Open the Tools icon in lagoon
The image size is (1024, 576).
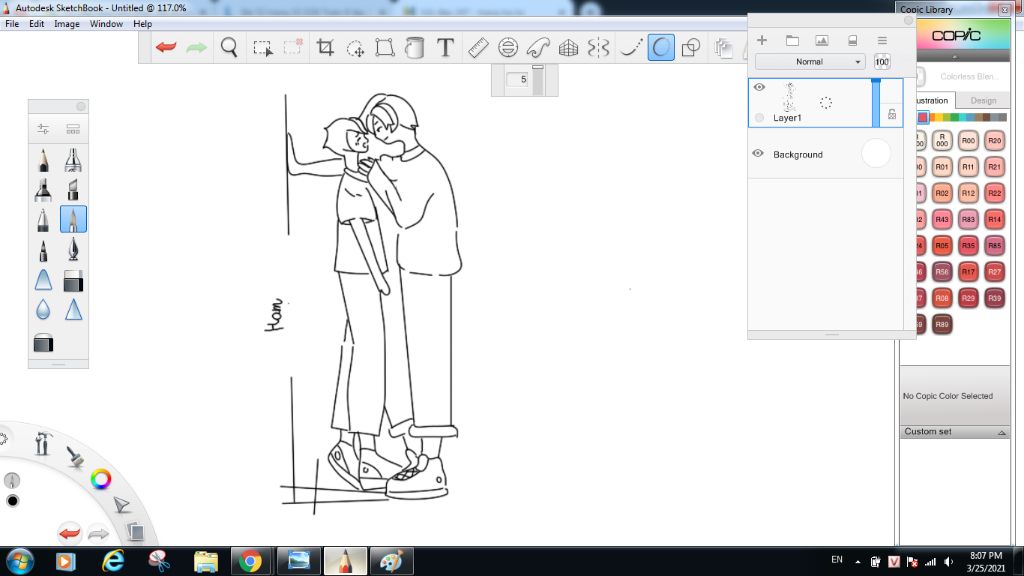43,443
